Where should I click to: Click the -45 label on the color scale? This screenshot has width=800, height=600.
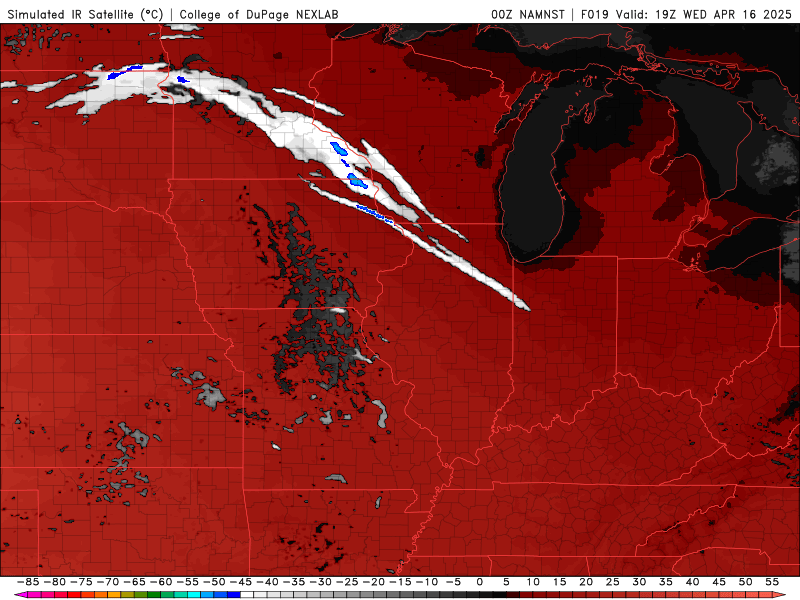[240, 582]
